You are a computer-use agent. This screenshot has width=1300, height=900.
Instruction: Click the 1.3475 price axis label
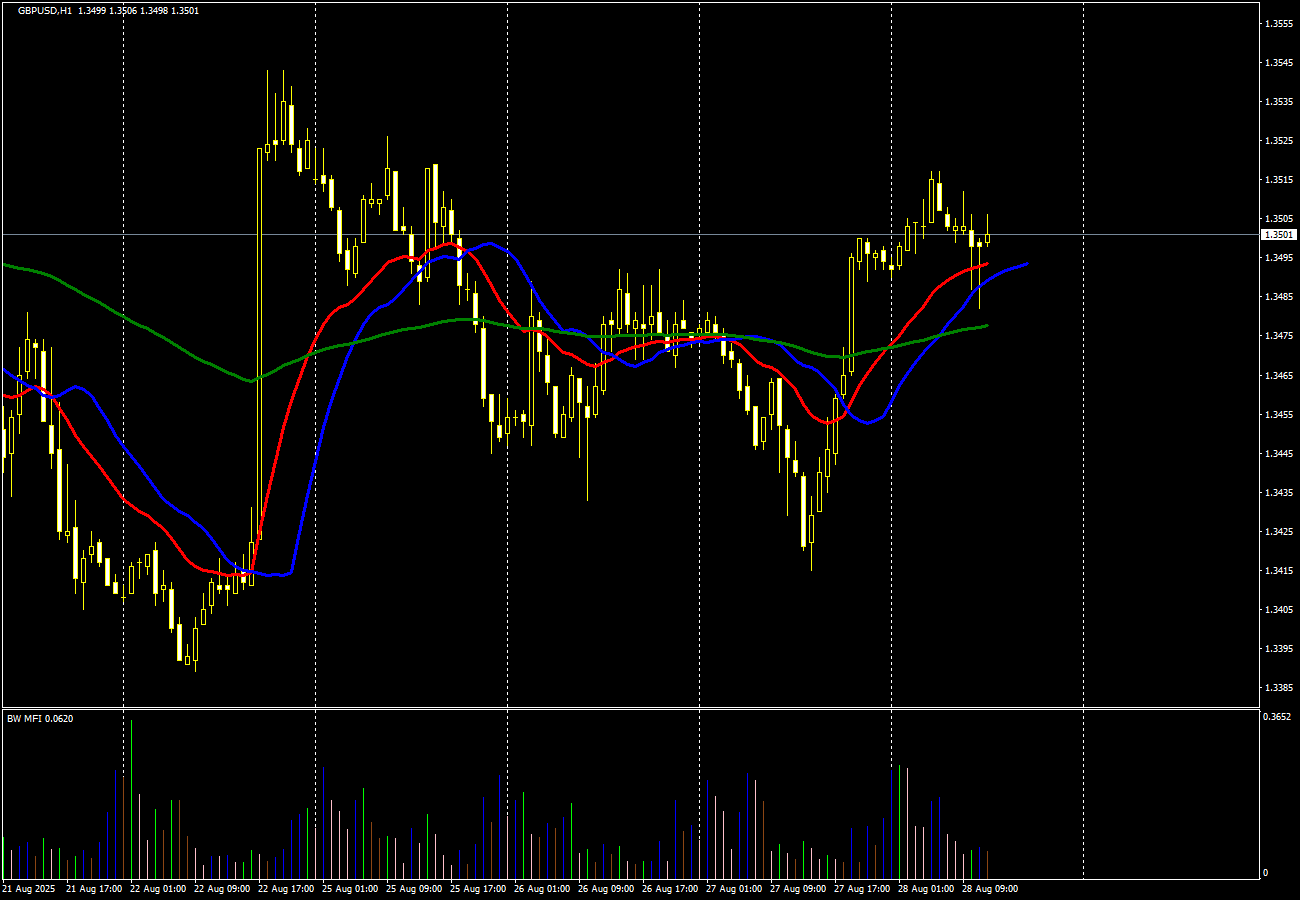click(1279, 336)
